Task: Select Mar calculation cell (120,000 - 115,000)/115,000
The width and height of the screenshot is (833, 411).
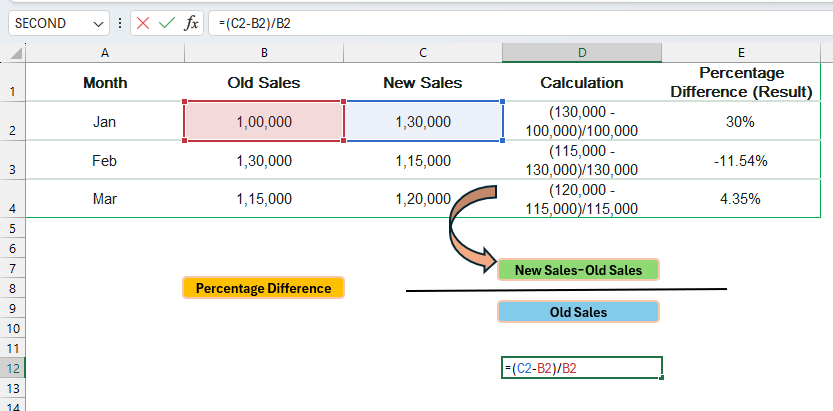Action: [x=582, y=199]
